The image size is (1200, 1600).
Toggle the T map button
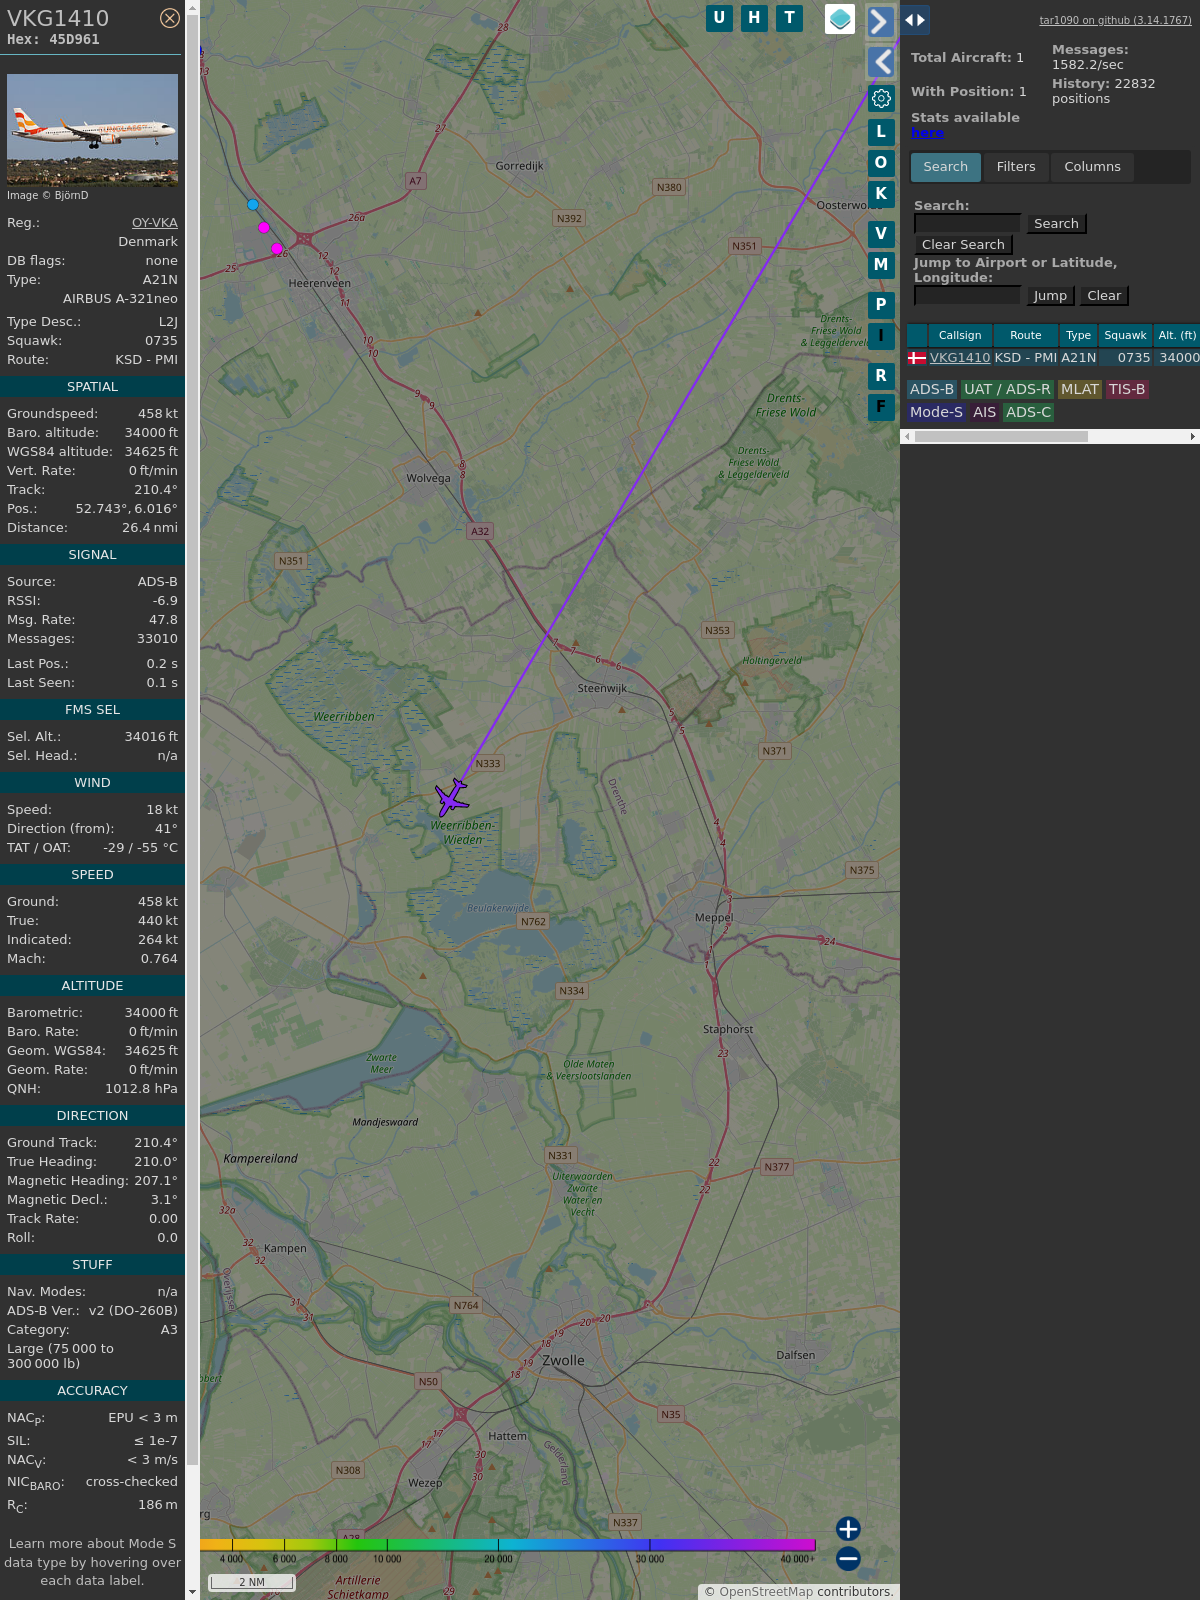pos(789,18)
